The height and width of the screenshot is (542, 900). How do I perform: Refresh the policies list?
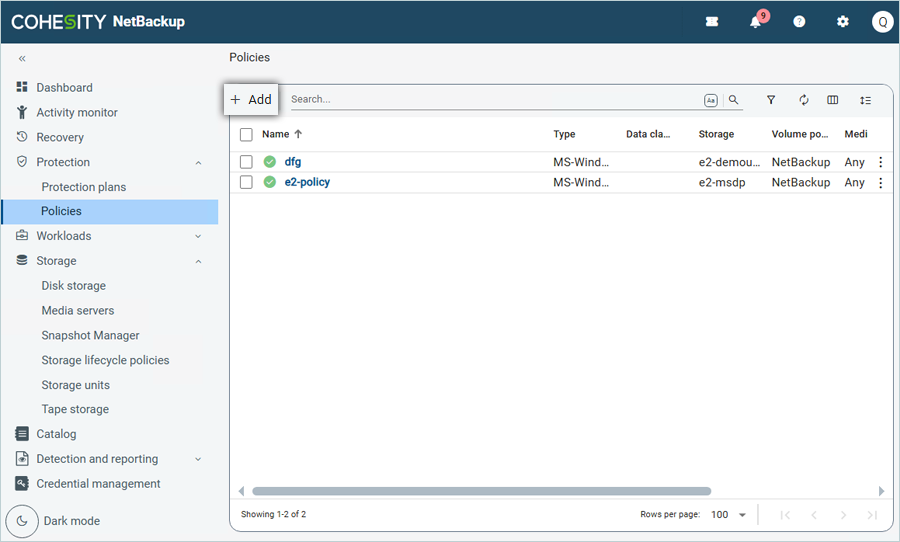tap(803, 100)
